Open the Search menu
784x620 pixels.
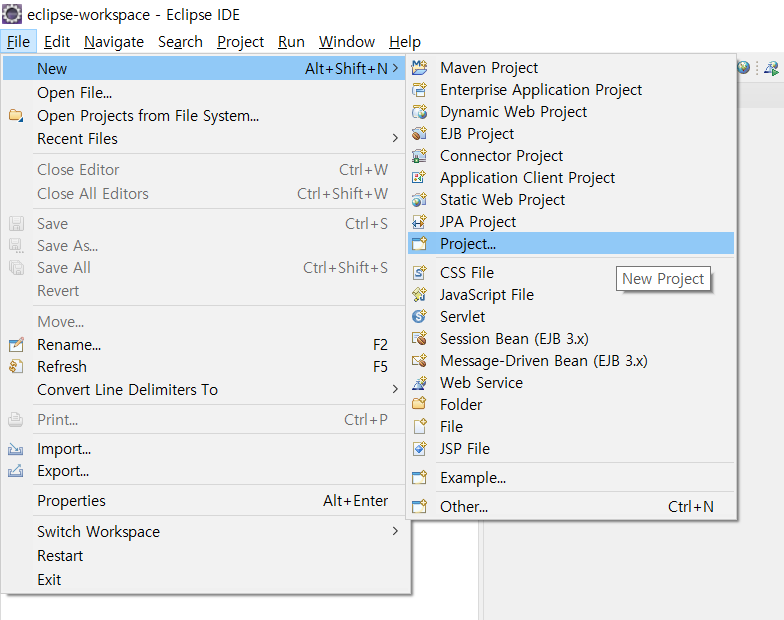[180, 42]
